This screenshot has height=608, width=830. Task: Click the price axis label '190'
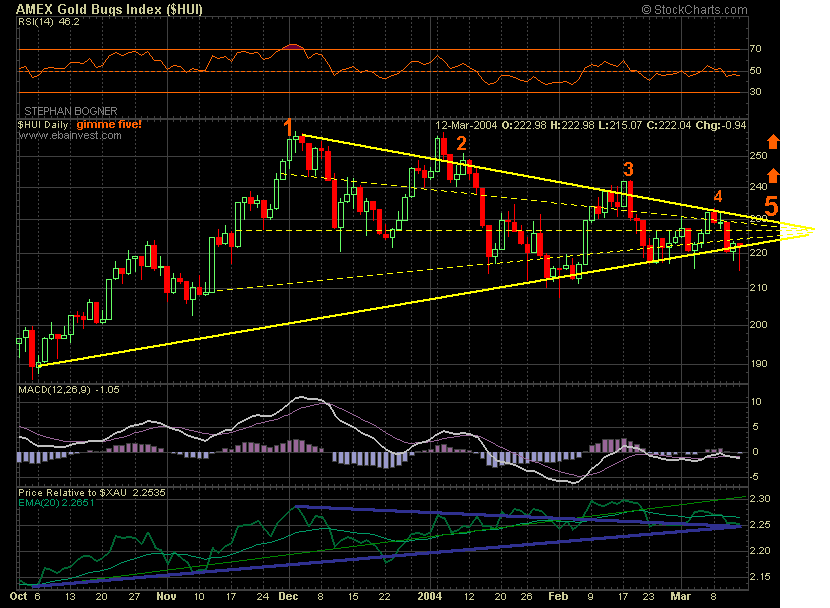[759, 364]
